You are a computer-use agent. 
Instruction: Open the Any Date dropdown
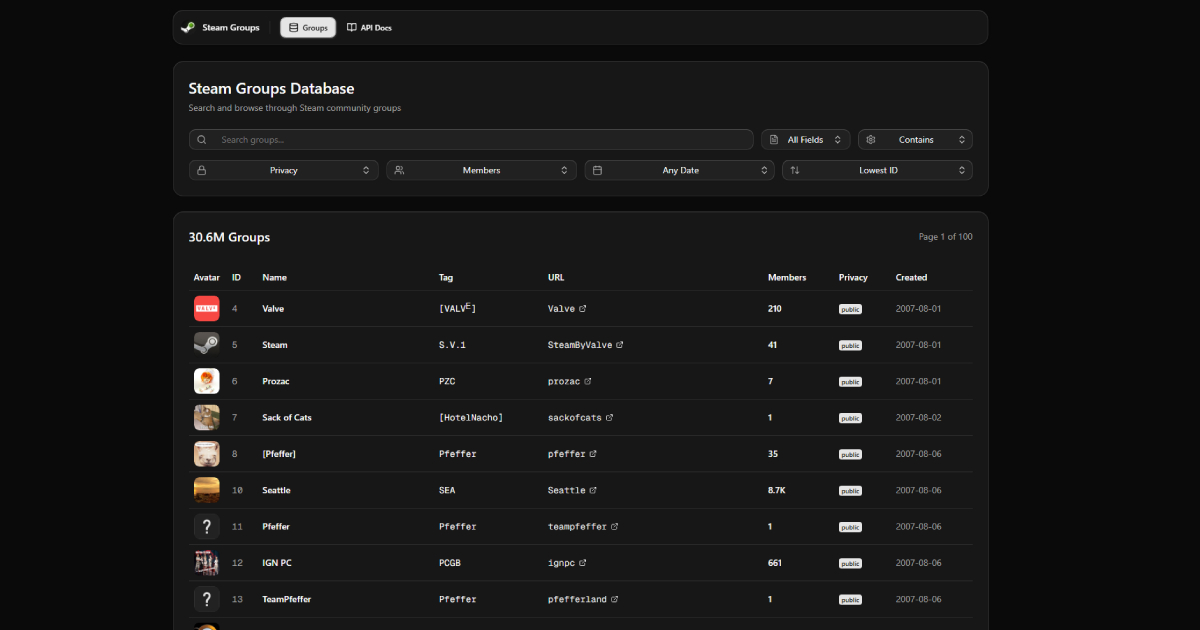[680, 170]
